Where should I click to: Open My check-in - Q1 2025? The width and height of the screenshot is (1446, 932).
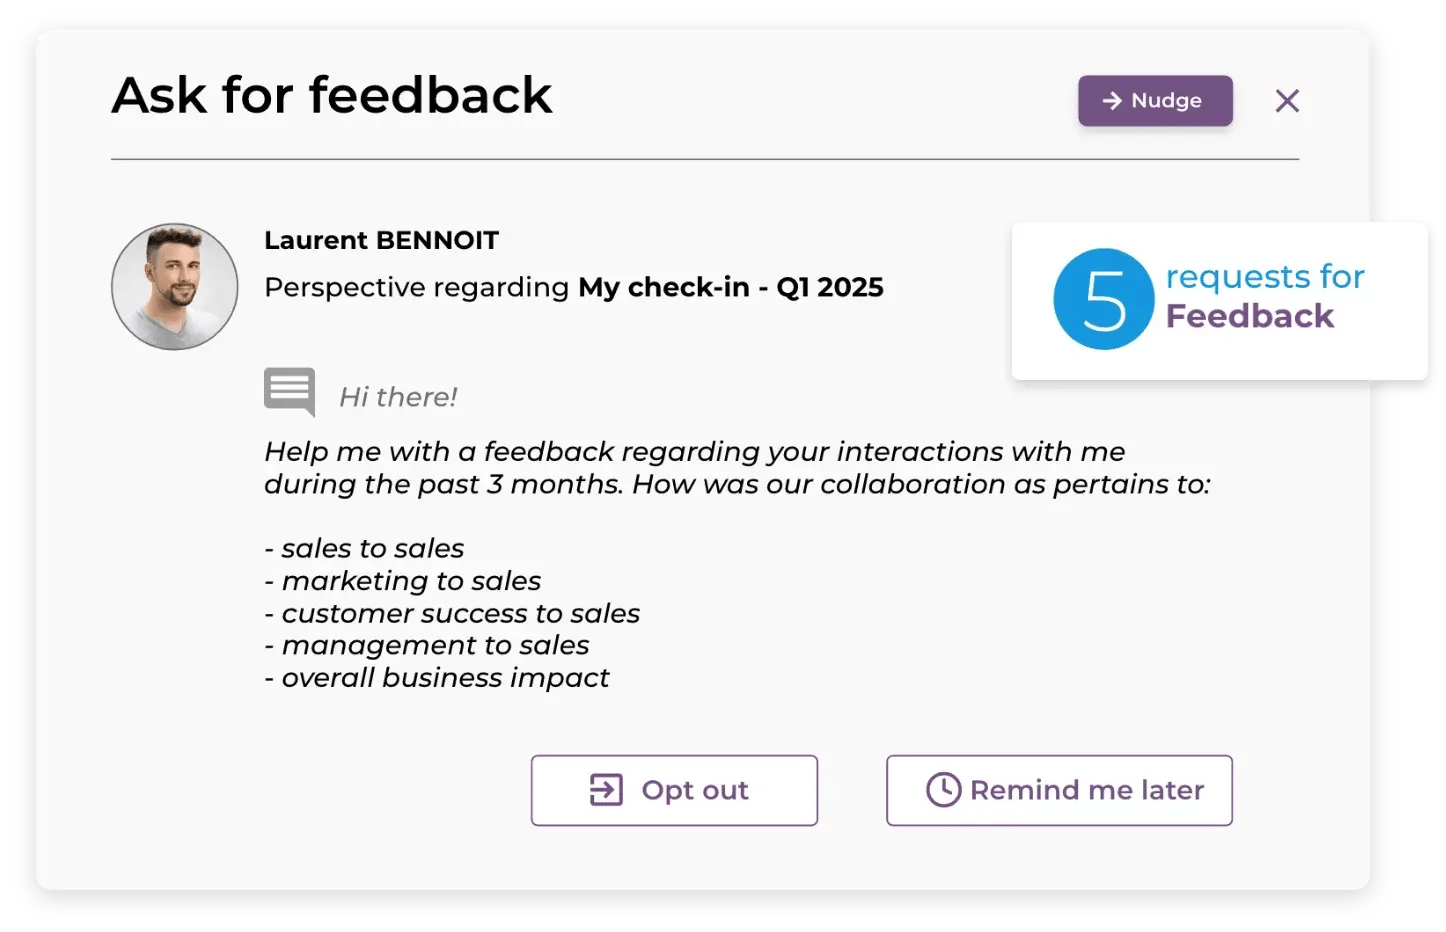pos(731,287)
